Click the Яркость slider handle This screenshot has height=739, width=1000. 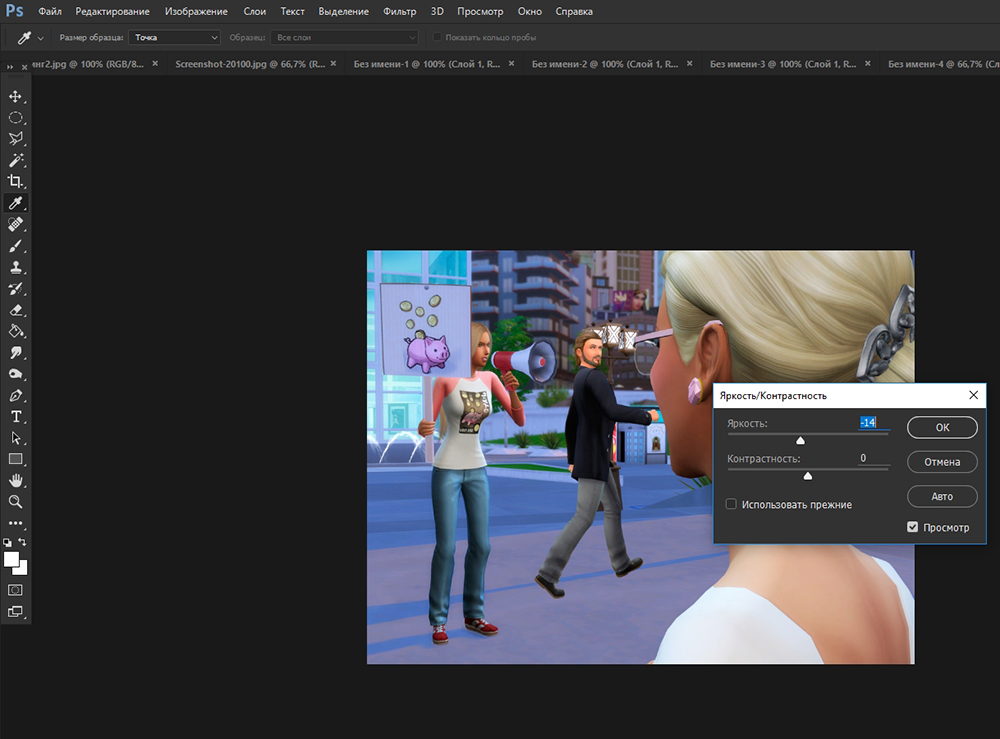click(800, 440)
